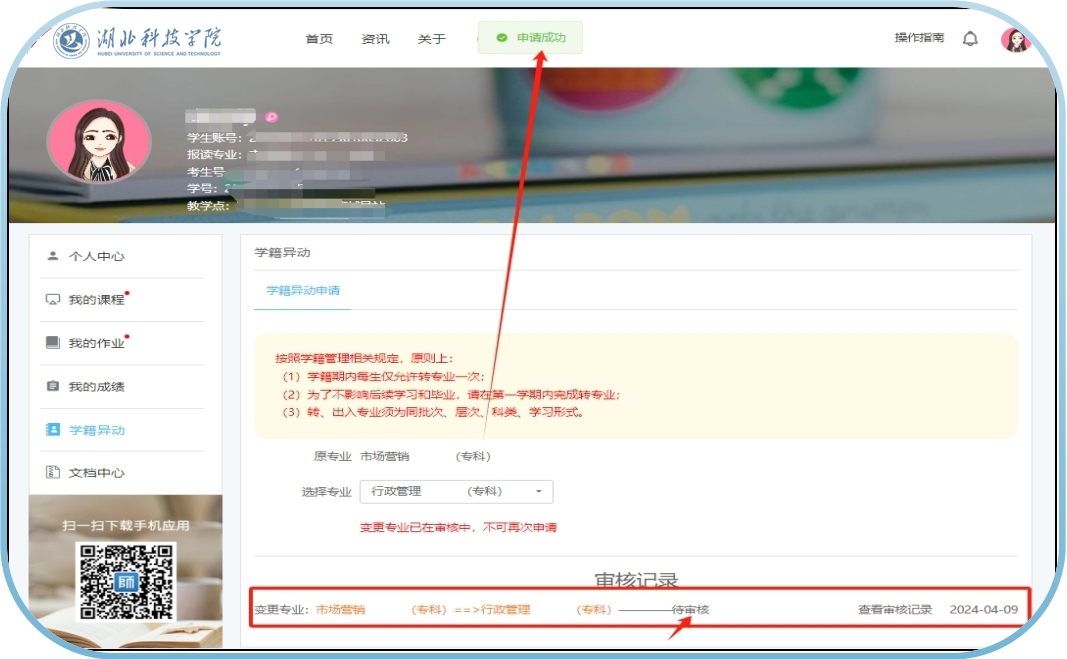Click the small pink icon beside username
Screen dimensions: 1067x659
271,117
